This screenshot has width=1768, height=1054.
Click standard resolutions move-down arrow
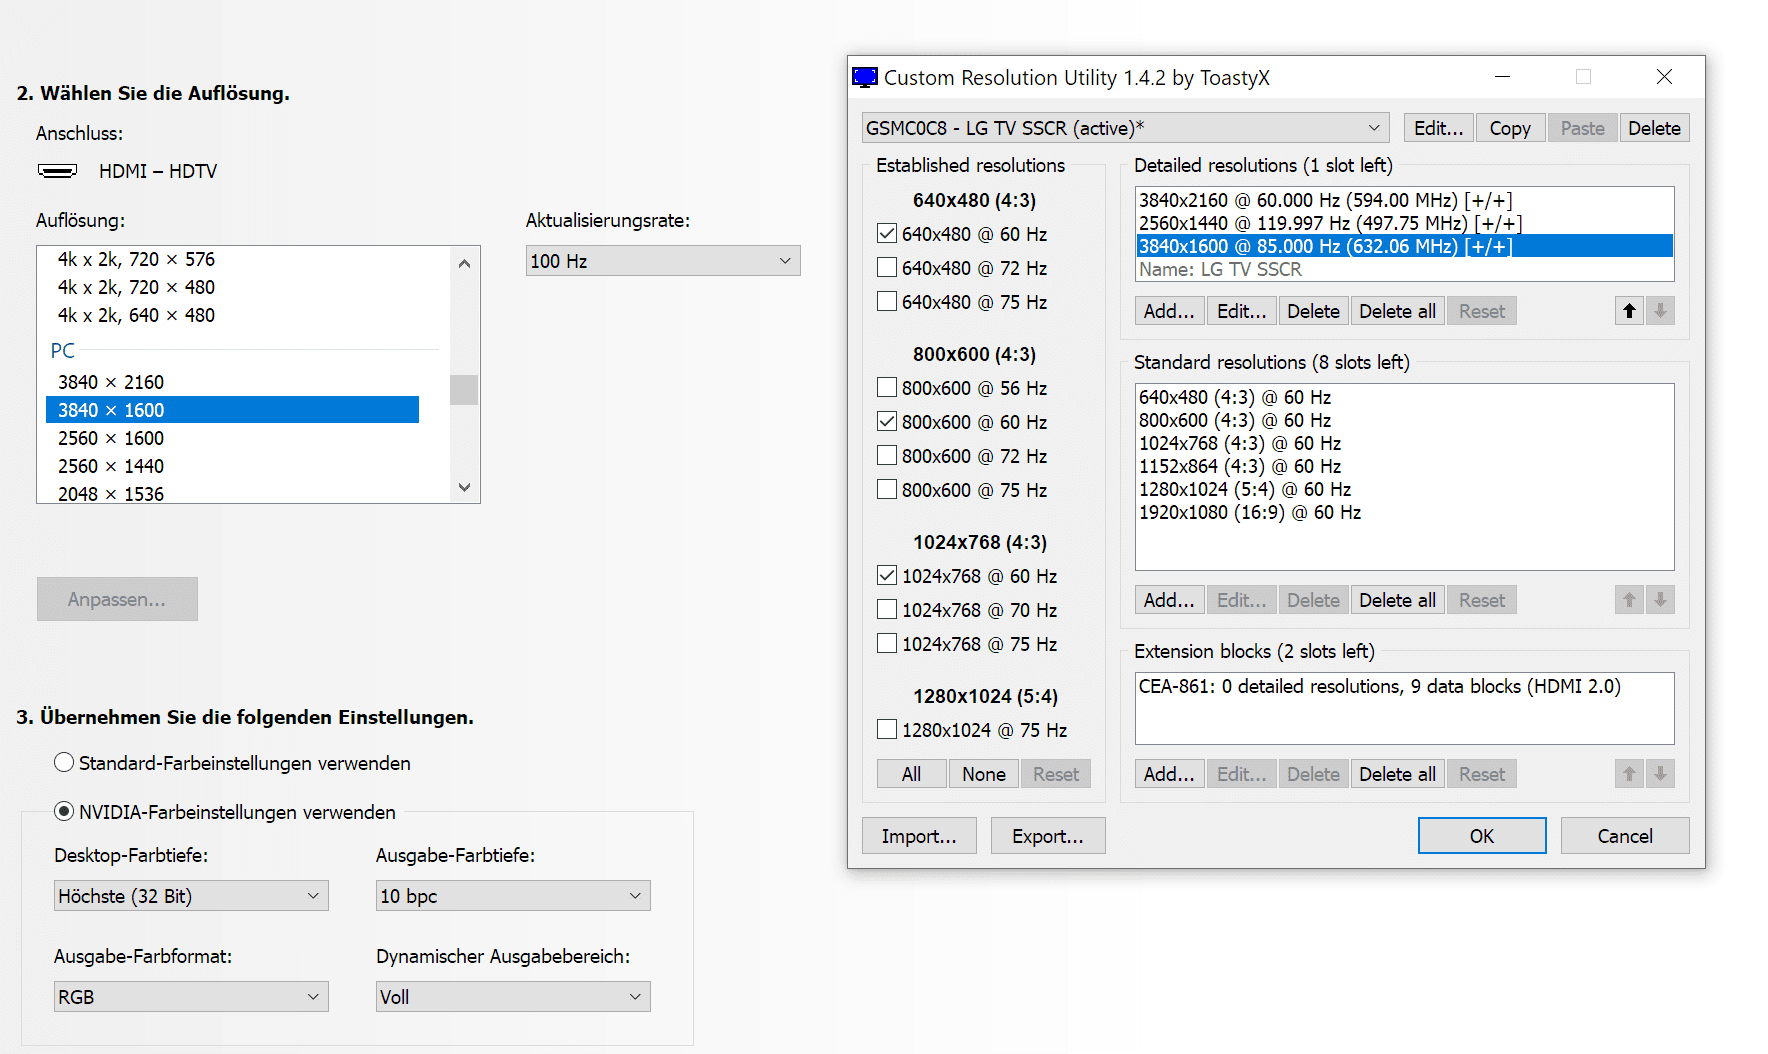[1660, 600]
